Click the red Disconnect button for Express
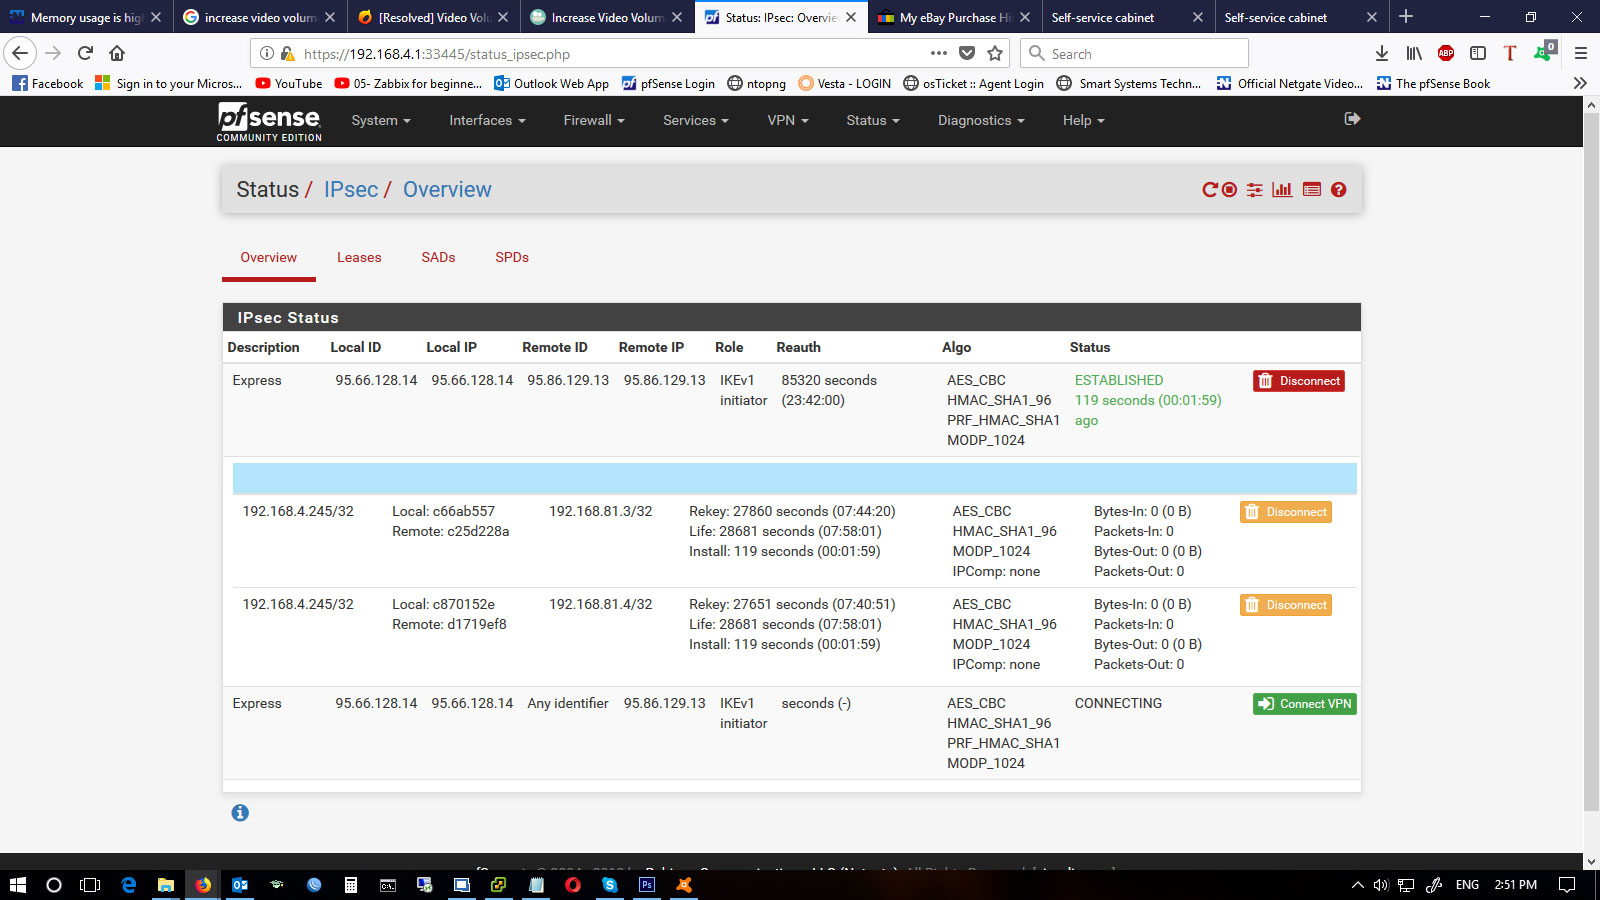This screenshot has width=1600, height=900. coord(1298,381)
